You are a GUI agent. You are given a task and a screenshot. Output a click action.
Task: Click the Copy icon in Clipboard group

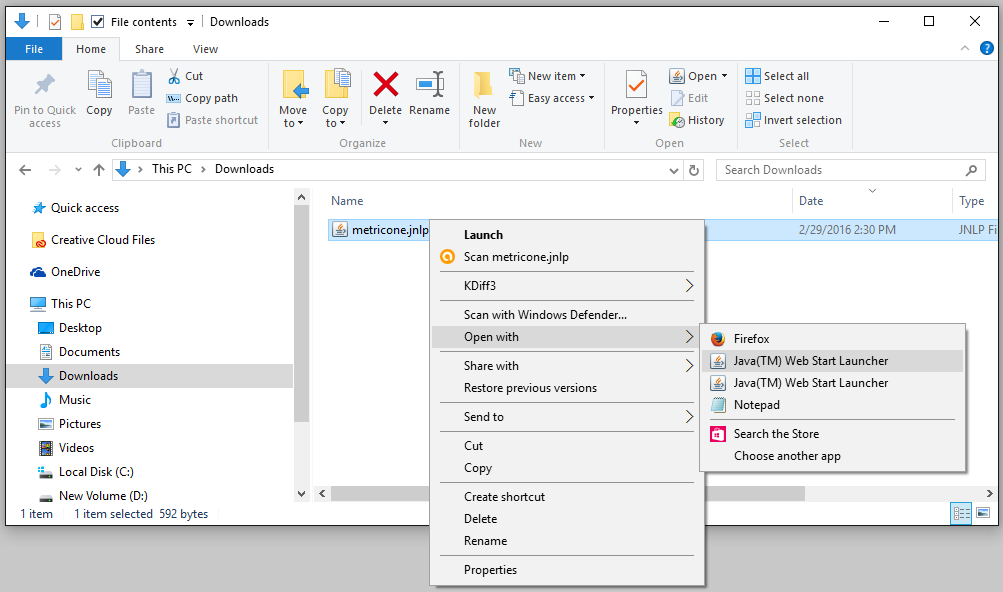tap(99, 84)
